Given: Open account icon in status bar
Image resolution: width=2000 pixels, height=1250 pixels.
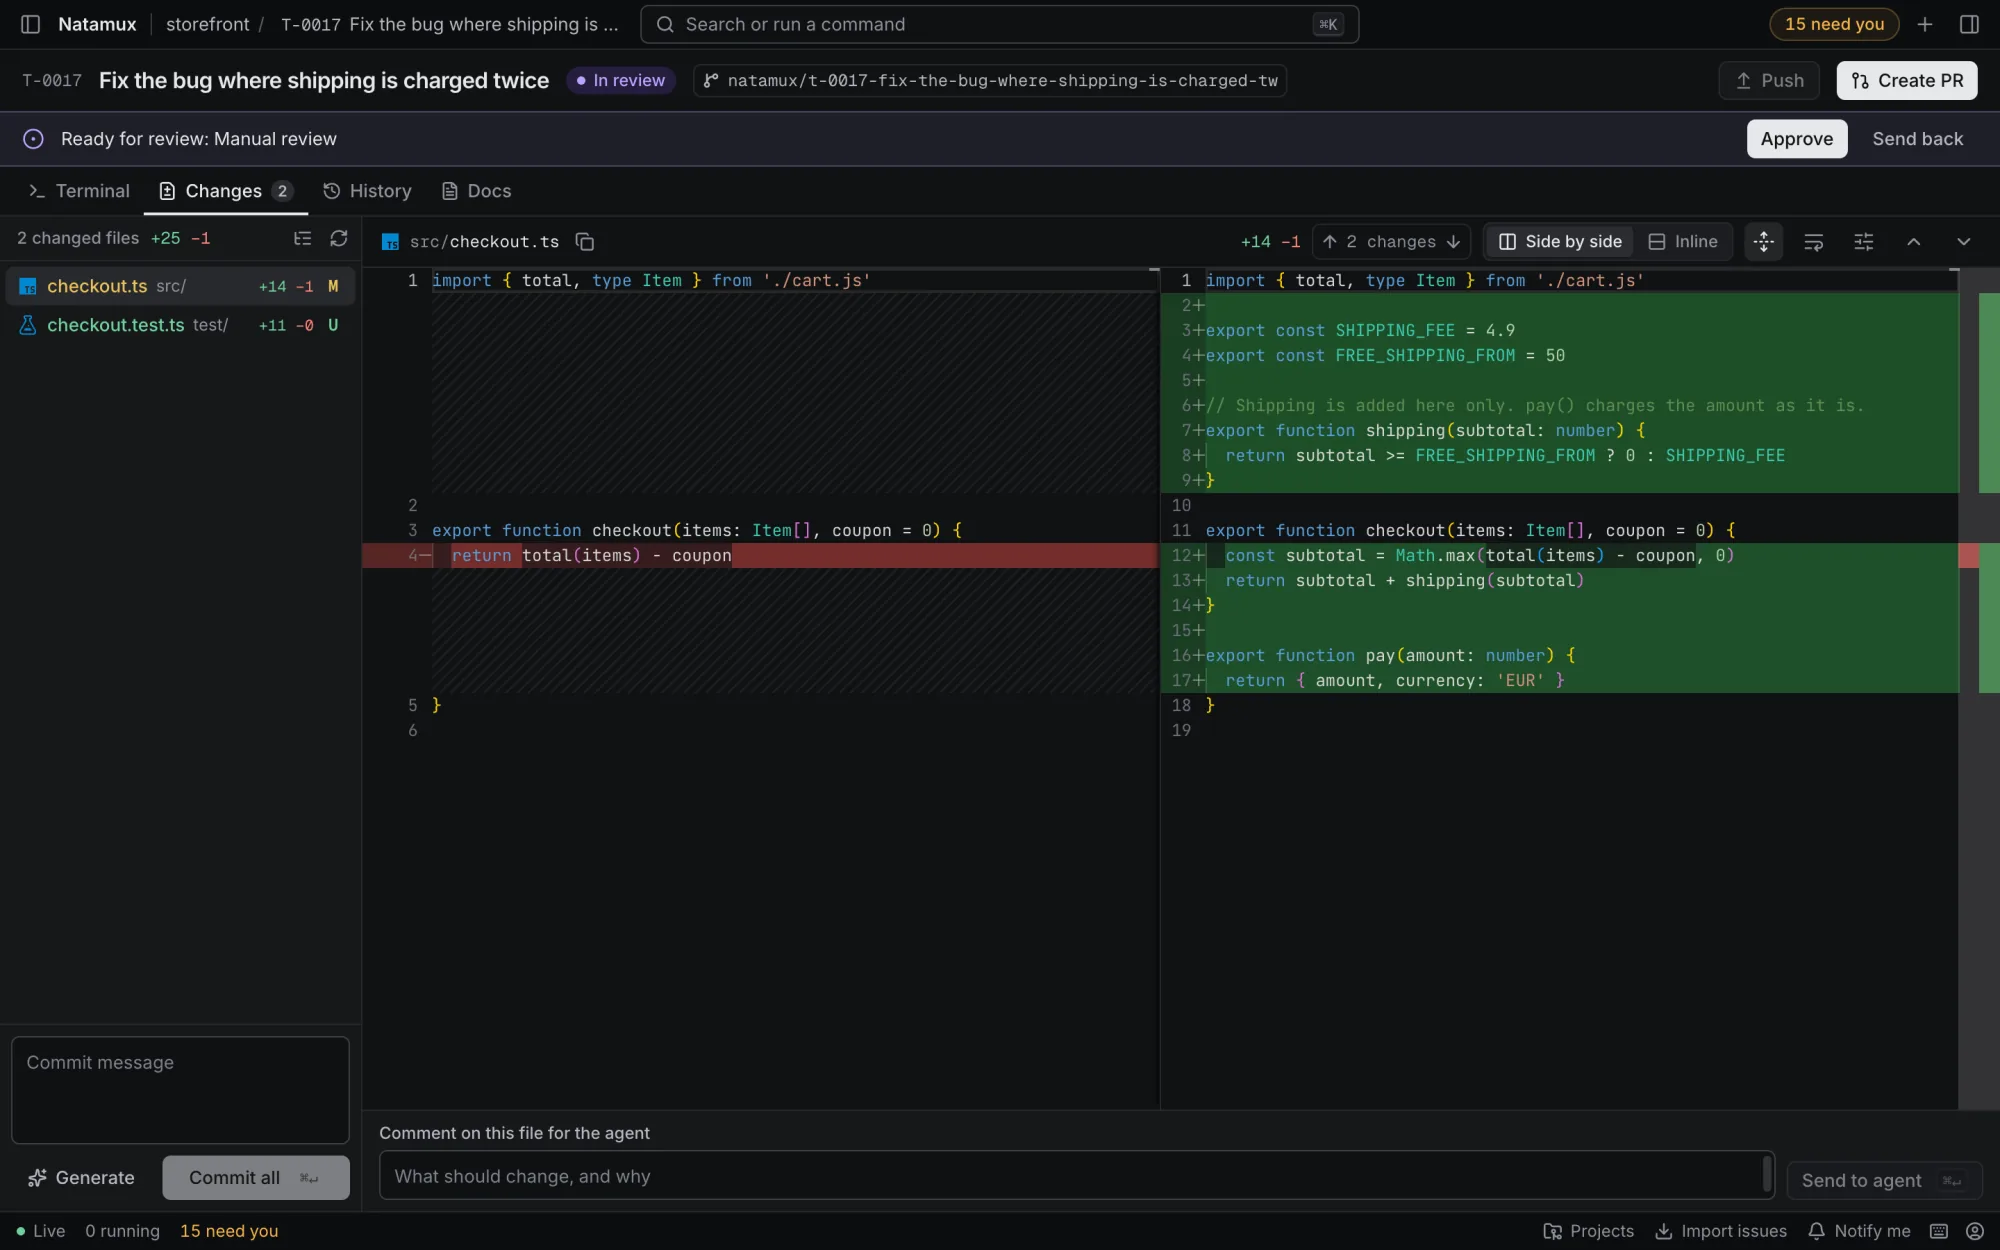Looking at the screenshot, I should 1975,1231.
